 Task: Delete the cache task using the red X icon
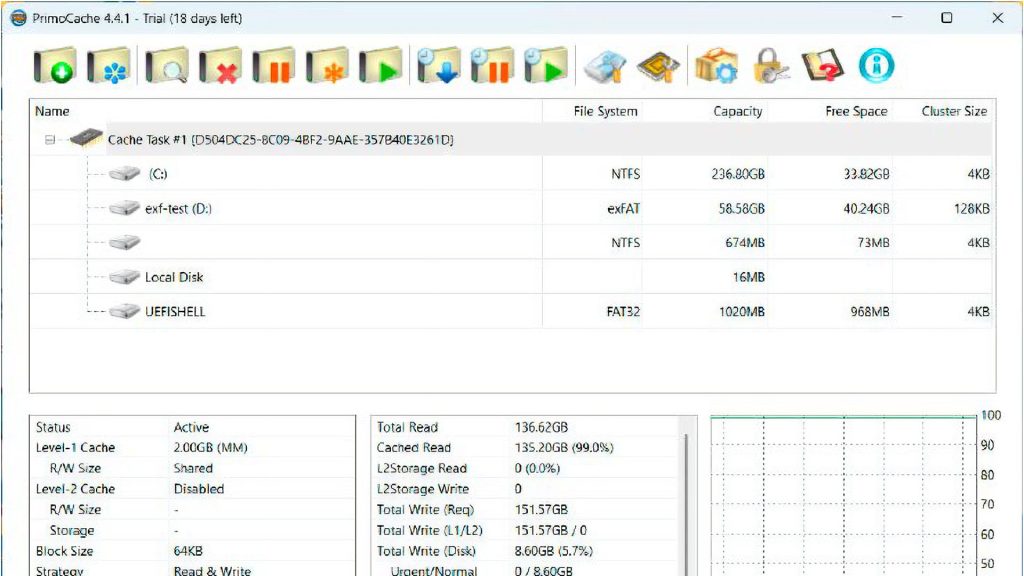(220, 66)
